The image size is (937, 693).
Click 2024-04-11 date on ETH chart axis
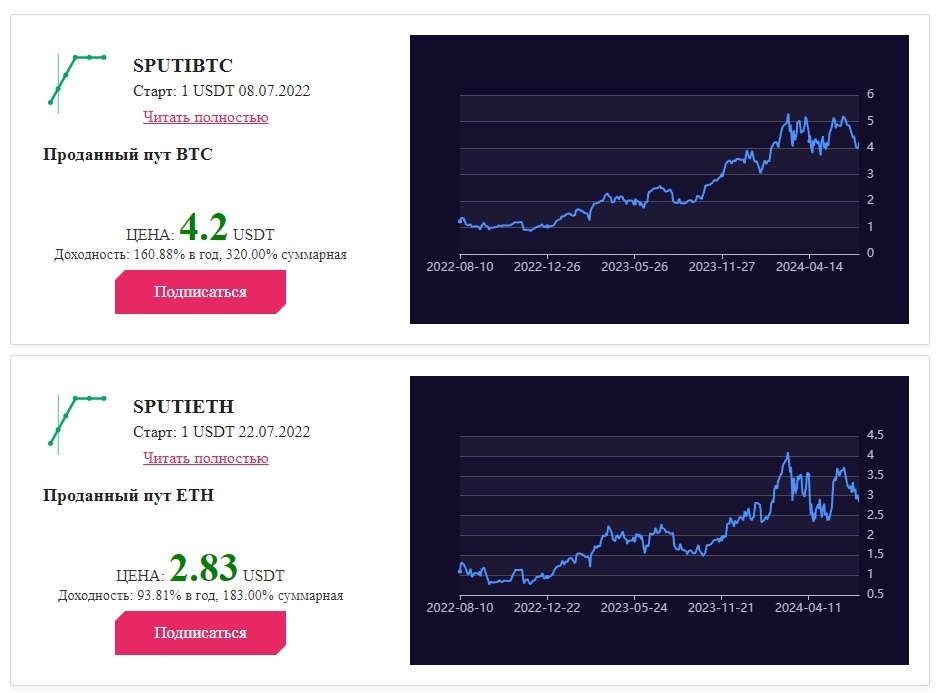[808, 608]
